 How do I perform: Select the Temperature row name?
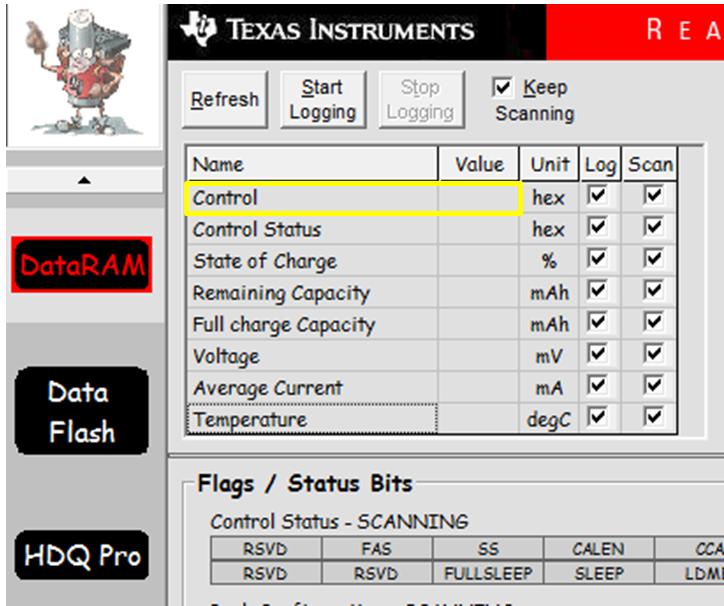click(x=312, y=419)
